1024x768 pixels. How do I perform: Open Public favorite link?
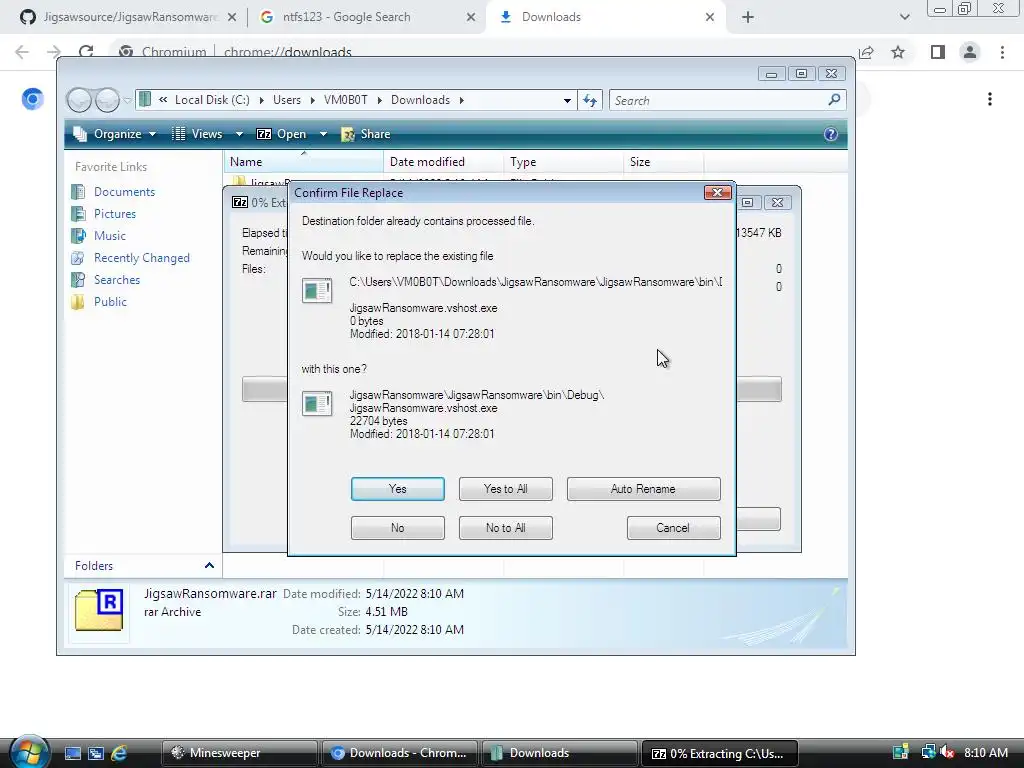coord(110,302)
